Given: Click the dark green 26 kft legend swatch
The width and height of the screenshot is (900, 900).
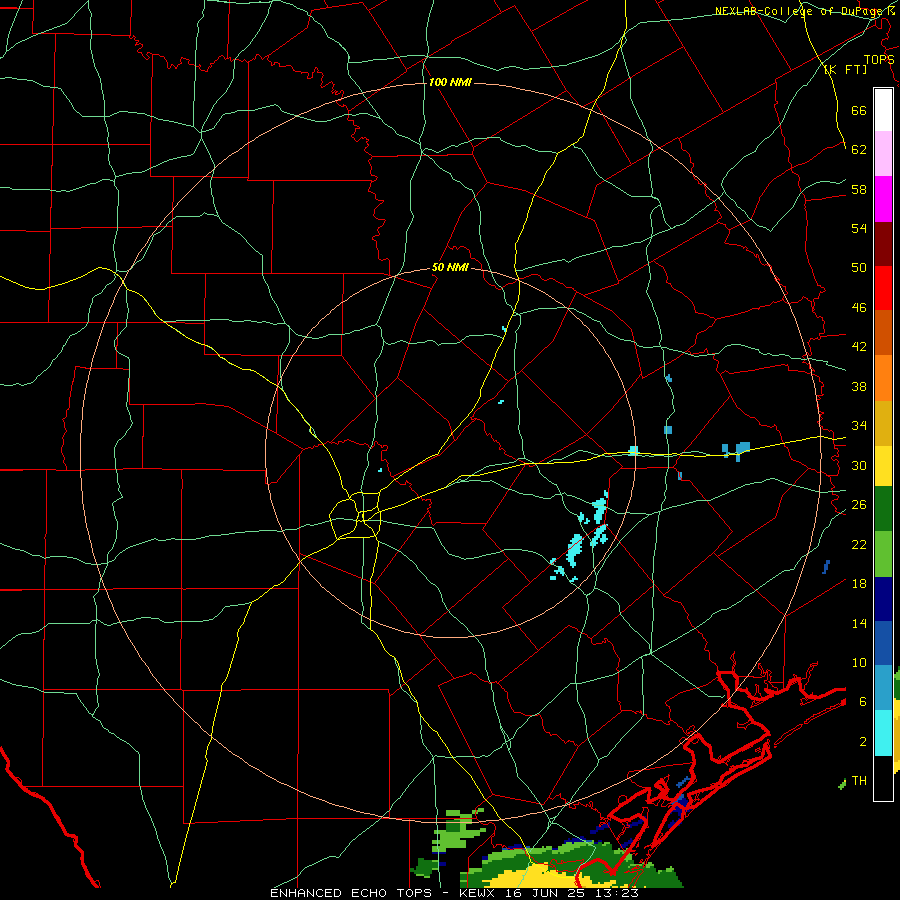Looking at the screenshot, I should click(883, 509).
